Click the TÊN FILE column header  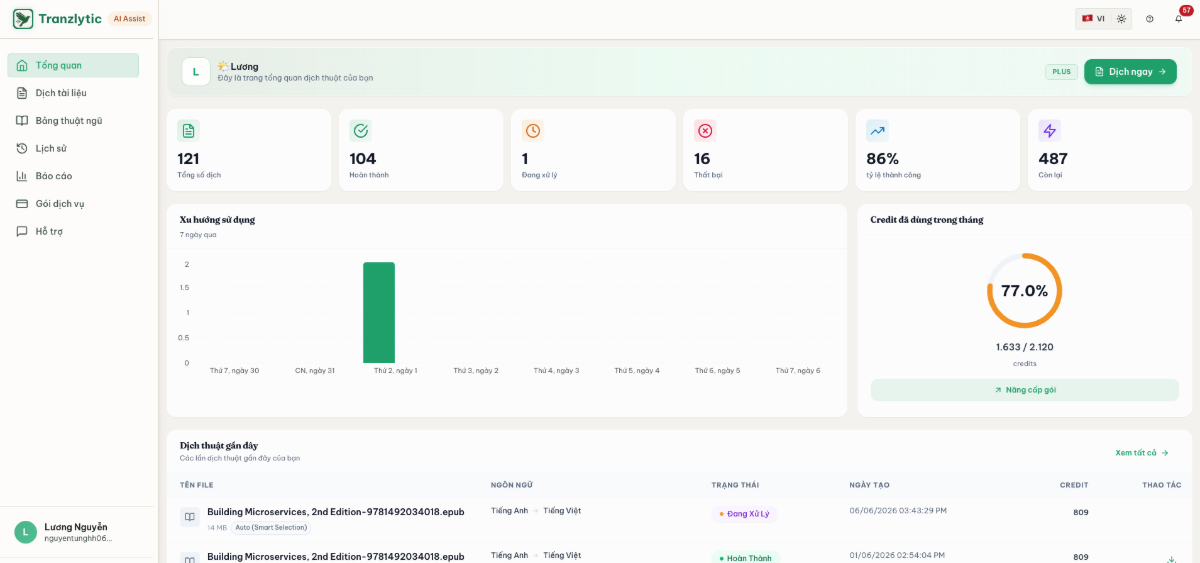pos(197,485)
